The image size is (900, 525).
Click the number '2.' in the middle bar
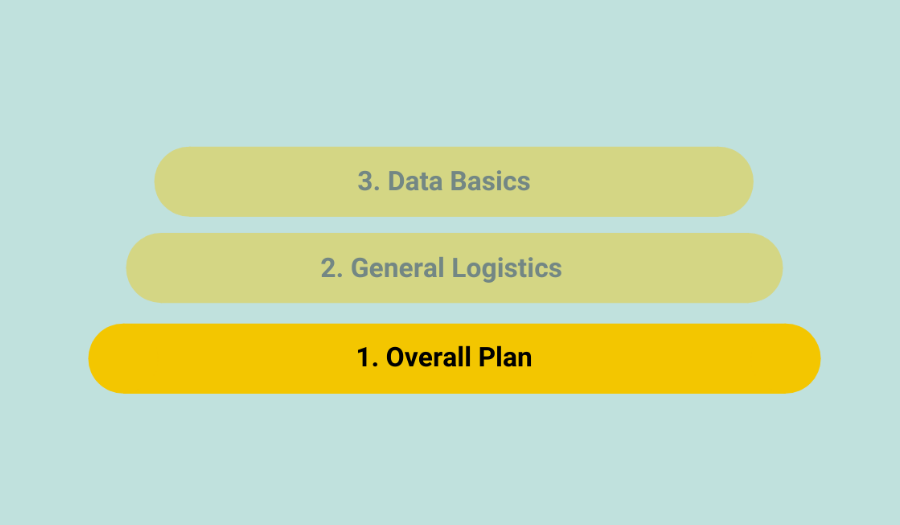[332, 268]
